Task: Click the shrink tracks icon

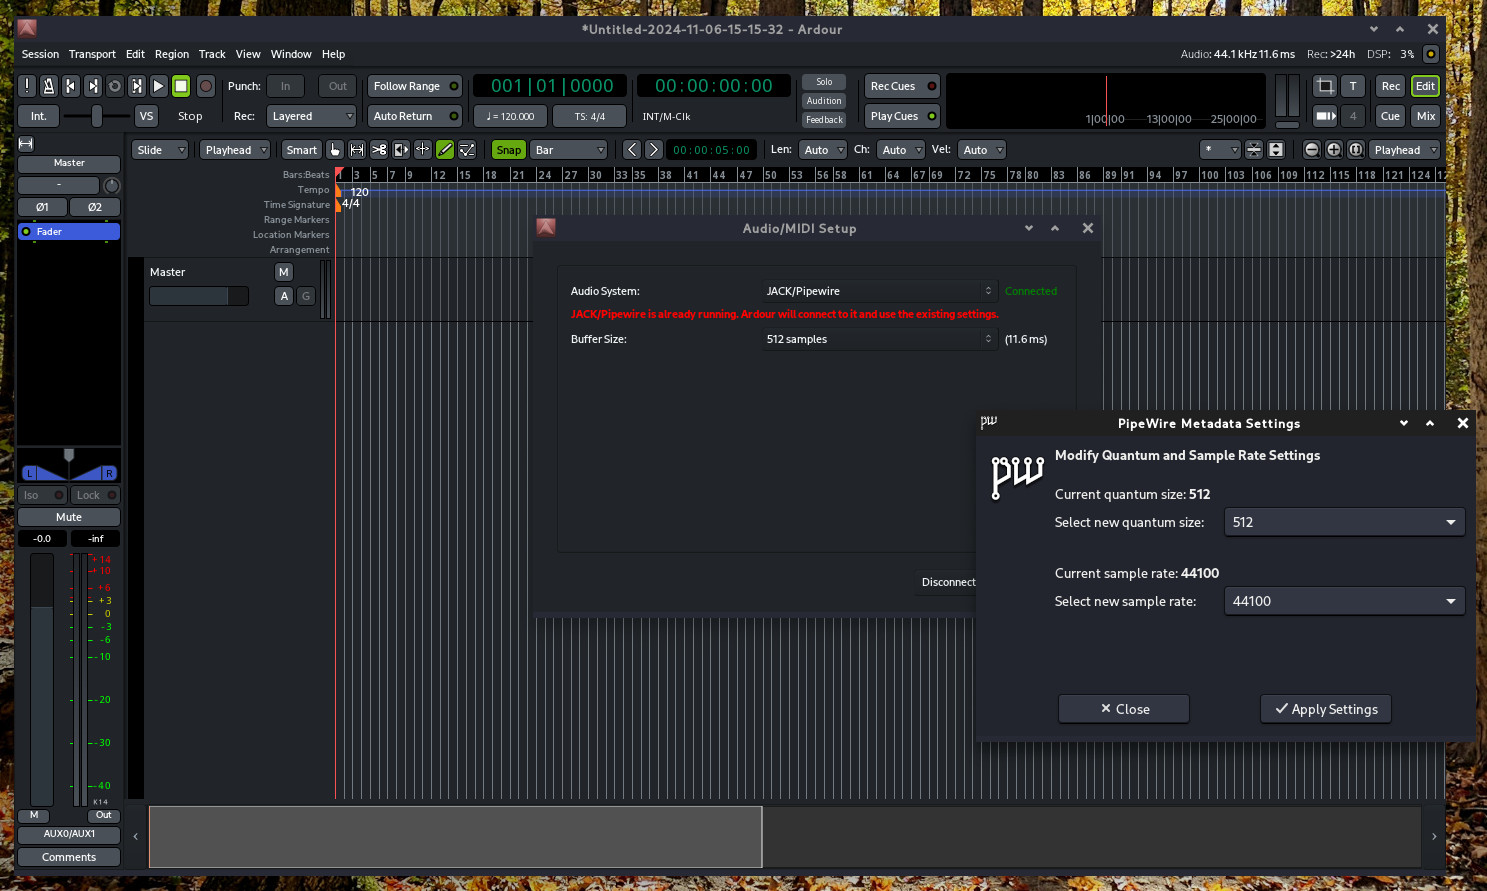Action: tap(1254, 150)
